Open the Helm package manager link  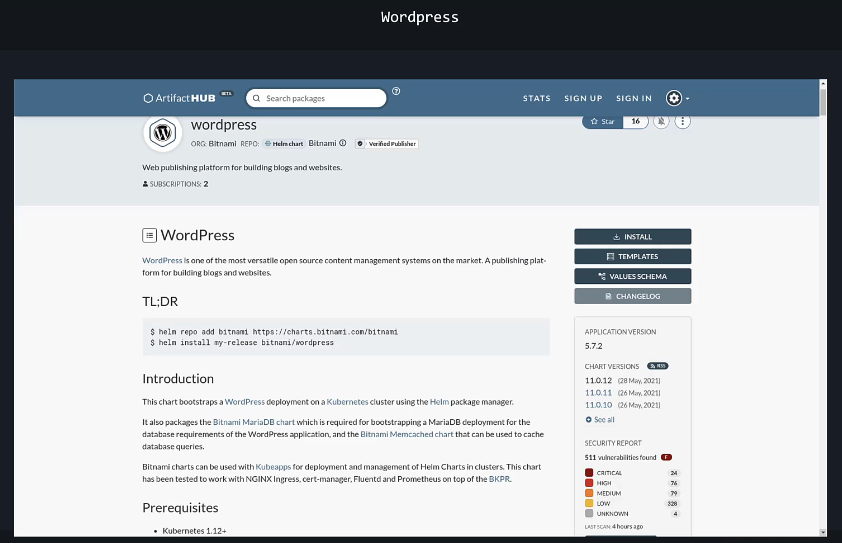pyautogui.click(x=439, y=402)
